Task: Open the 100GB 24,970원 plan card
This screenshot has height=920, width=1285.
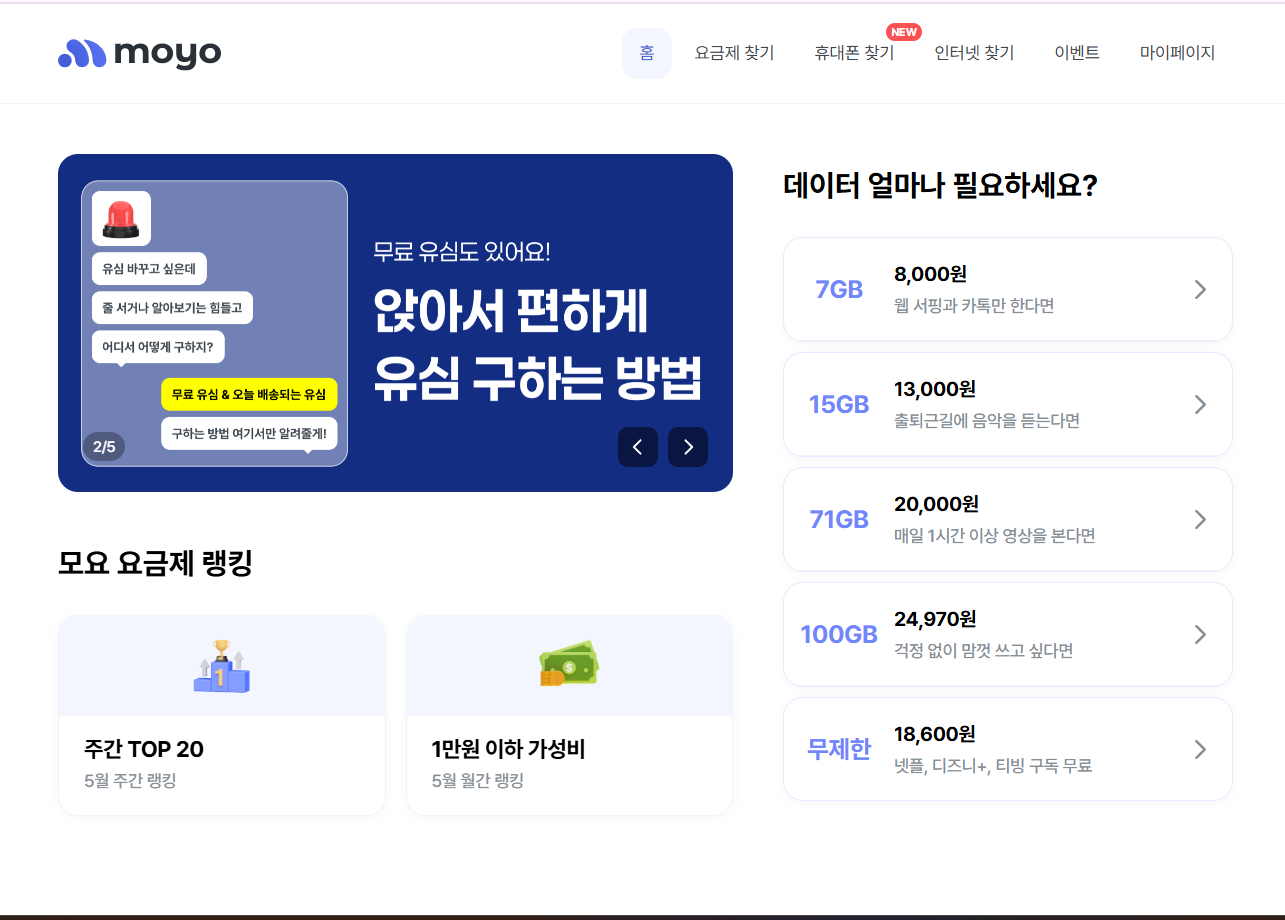Action: [1008, 634]
